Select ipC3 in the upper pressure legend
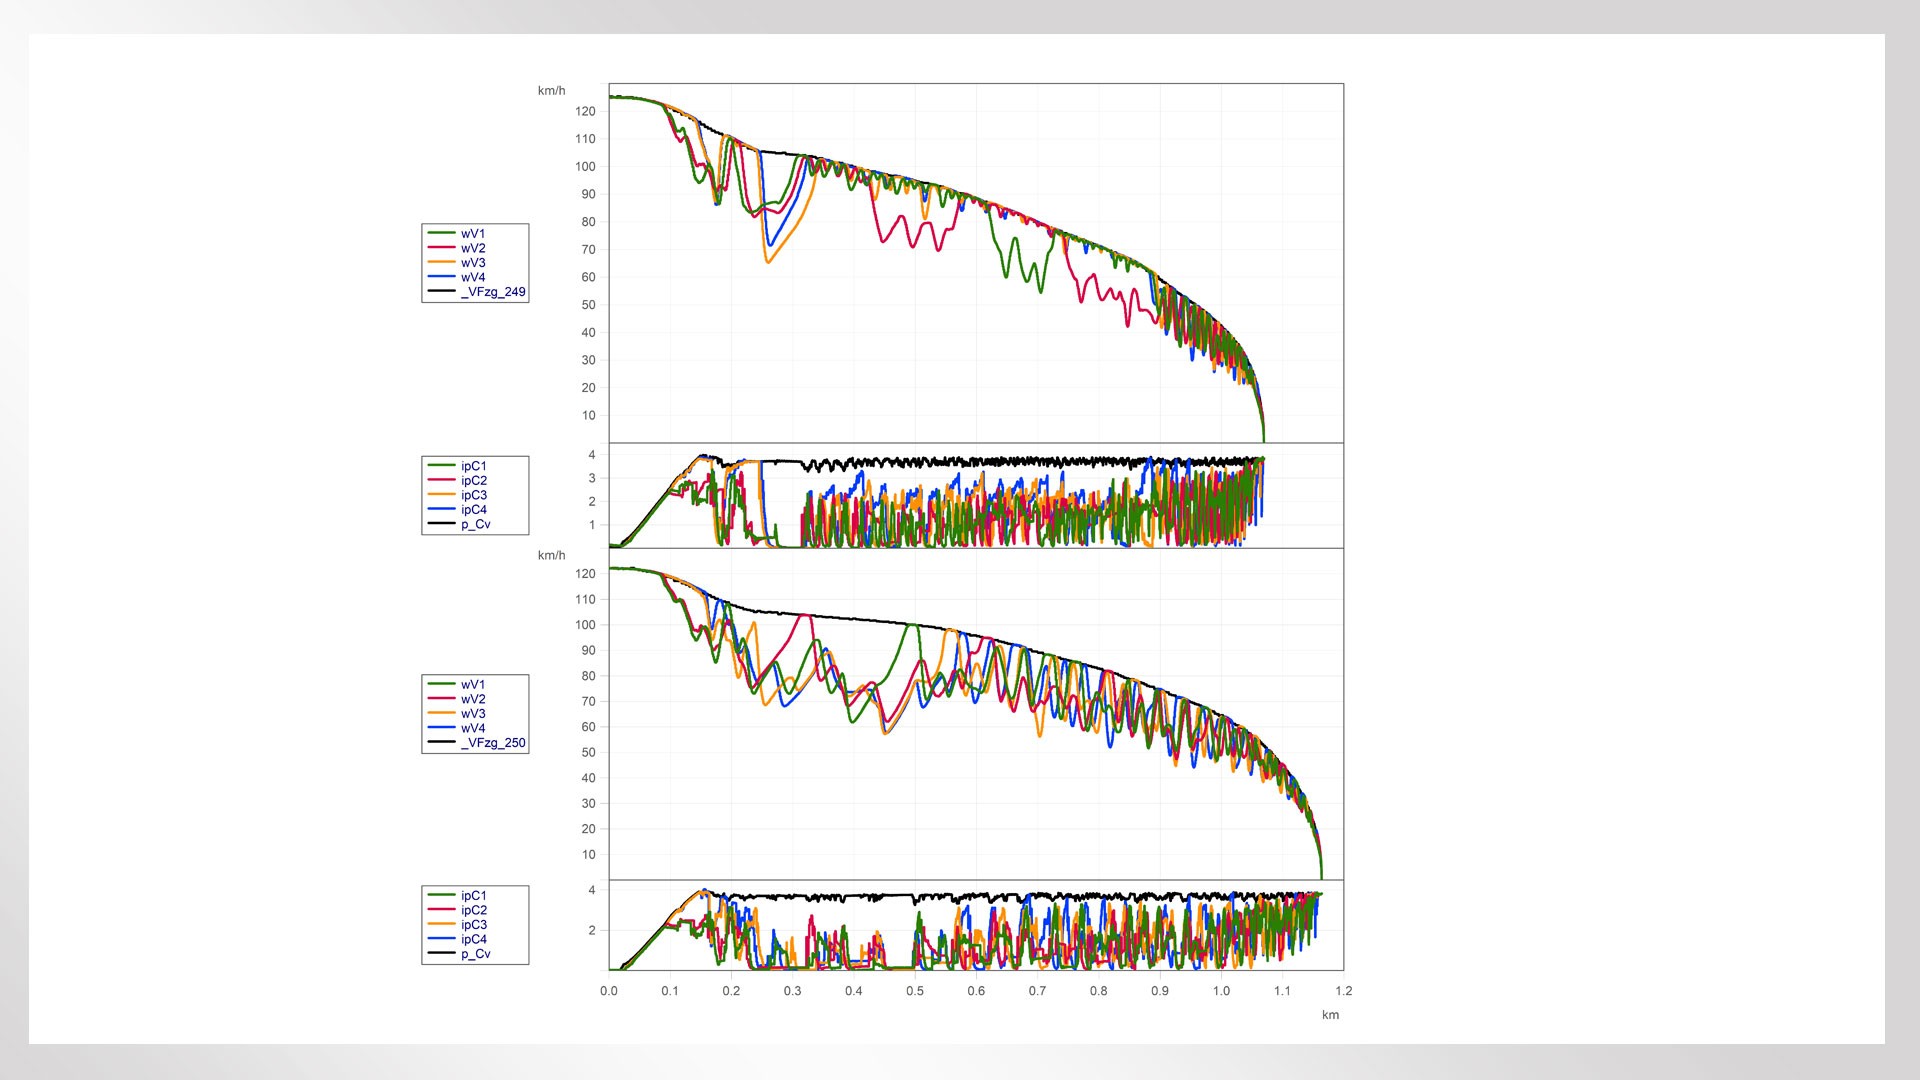1920x1080 pixels. click(474, 495)
